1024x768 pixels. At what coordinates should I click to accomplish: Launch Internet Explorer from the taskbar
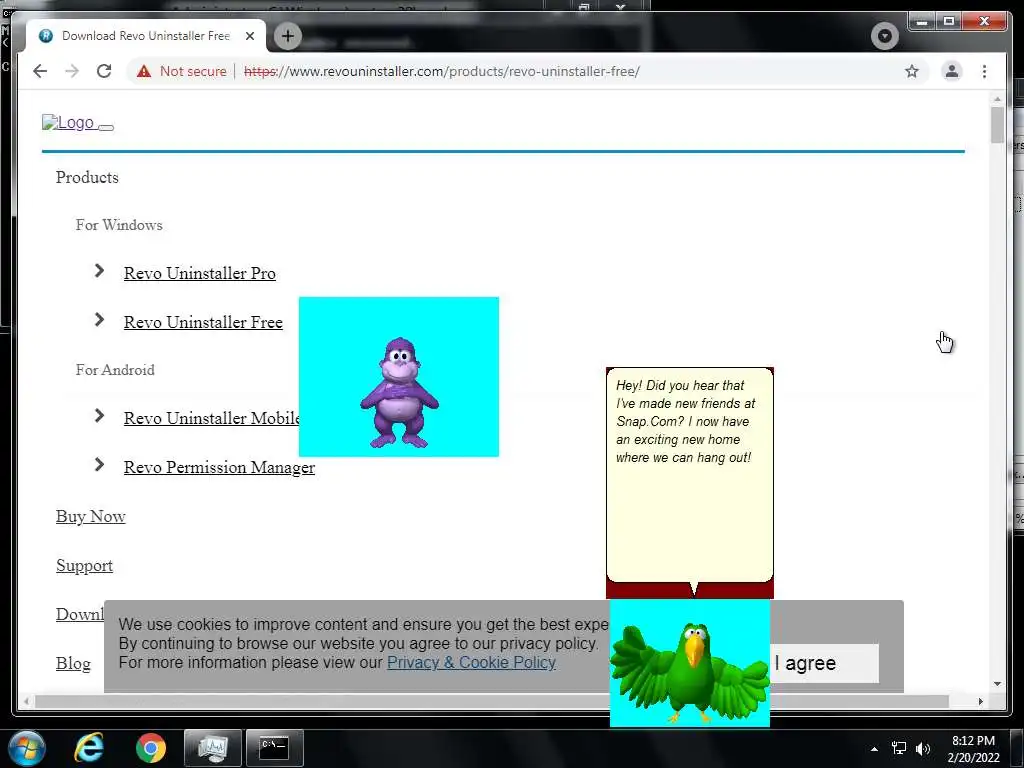pyautogui.click(x=89, y=748)
